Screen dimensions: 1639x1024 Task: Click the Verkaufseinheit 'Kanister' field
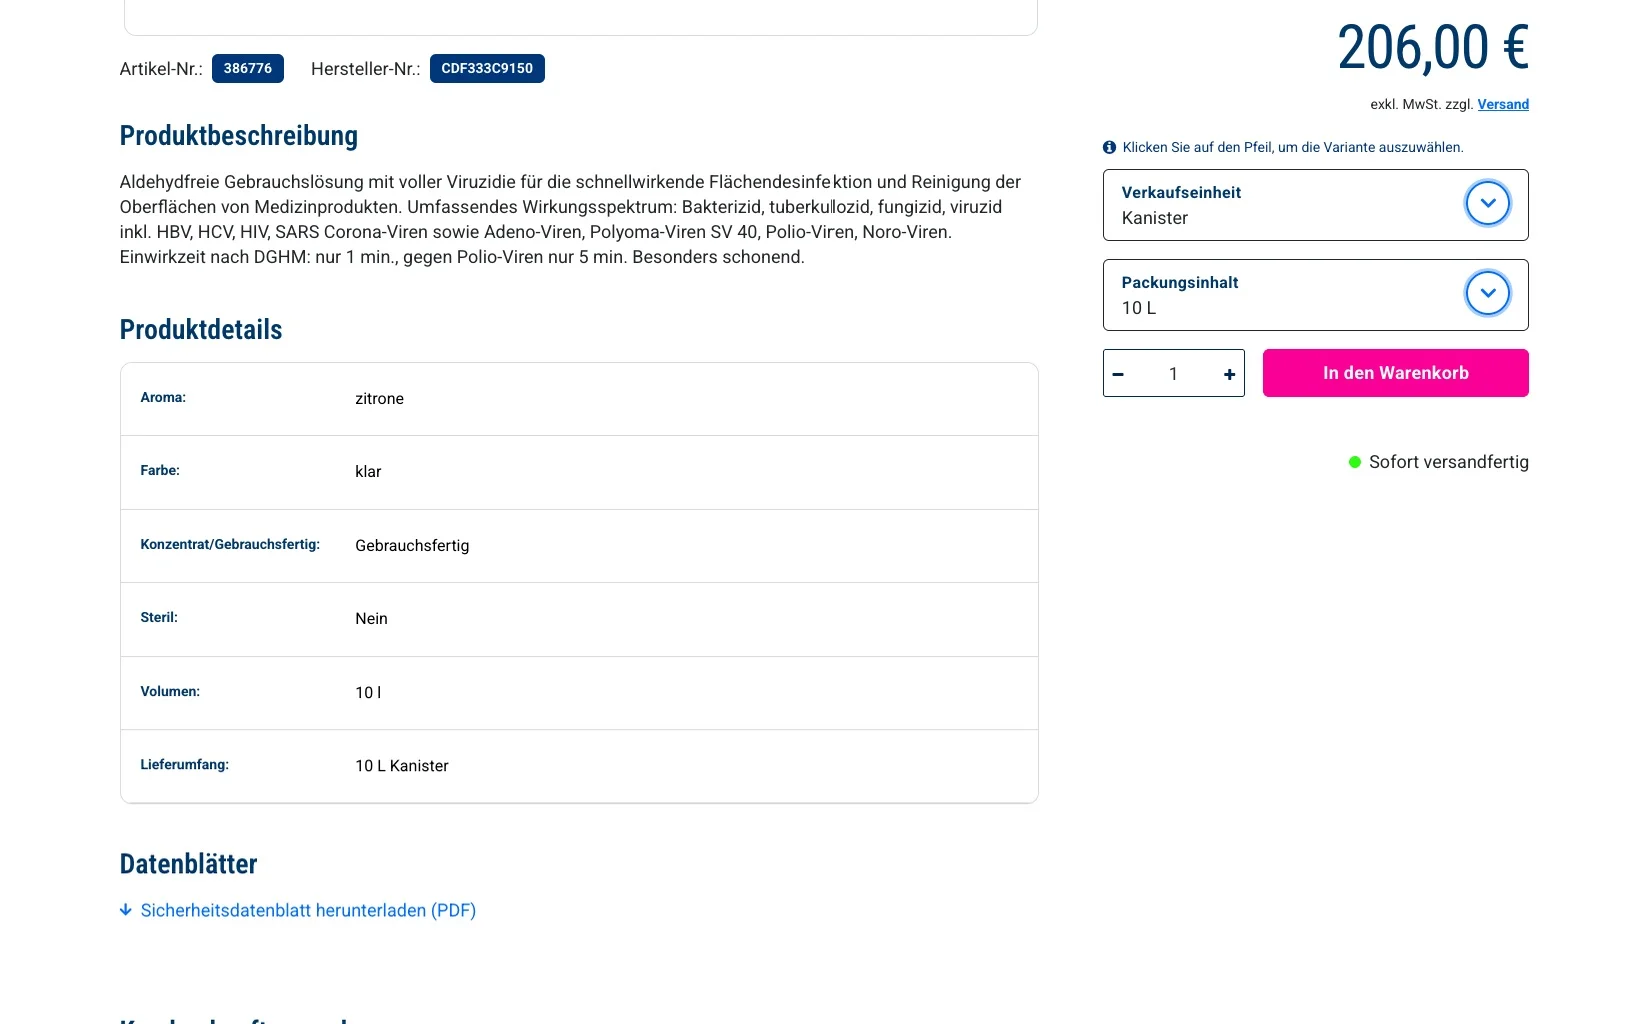(1315, 205)
